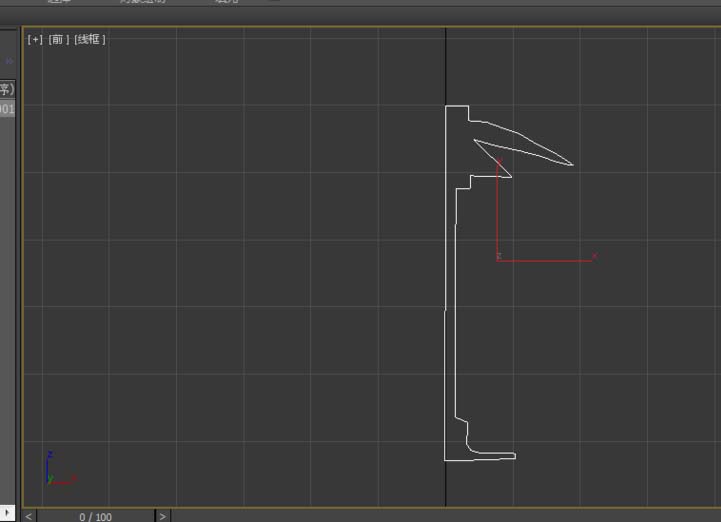Step to previous frame with < arrow

point(29,516)
